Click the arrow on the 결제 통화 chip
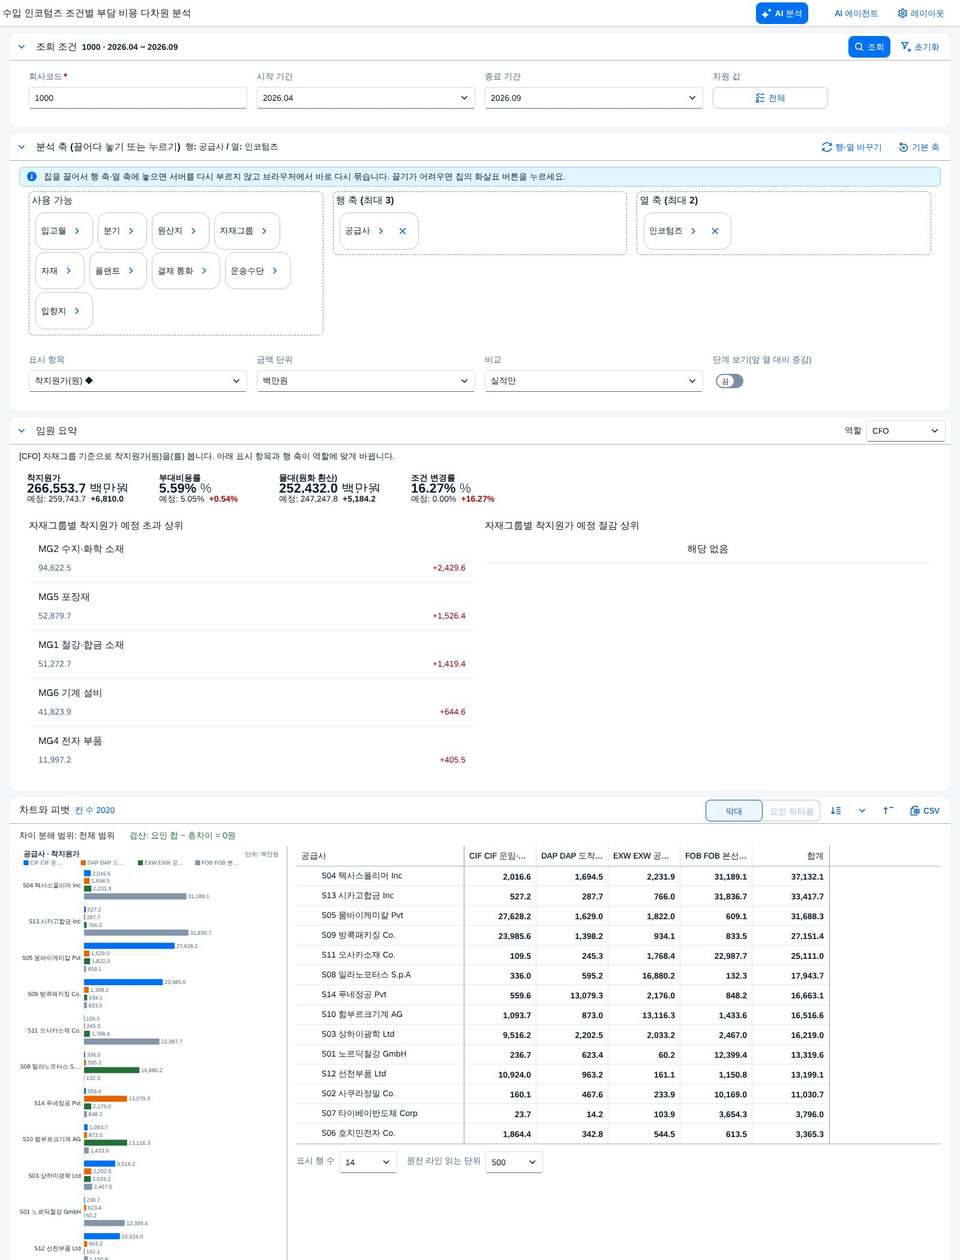960x1260 pixels. (204, 271)
